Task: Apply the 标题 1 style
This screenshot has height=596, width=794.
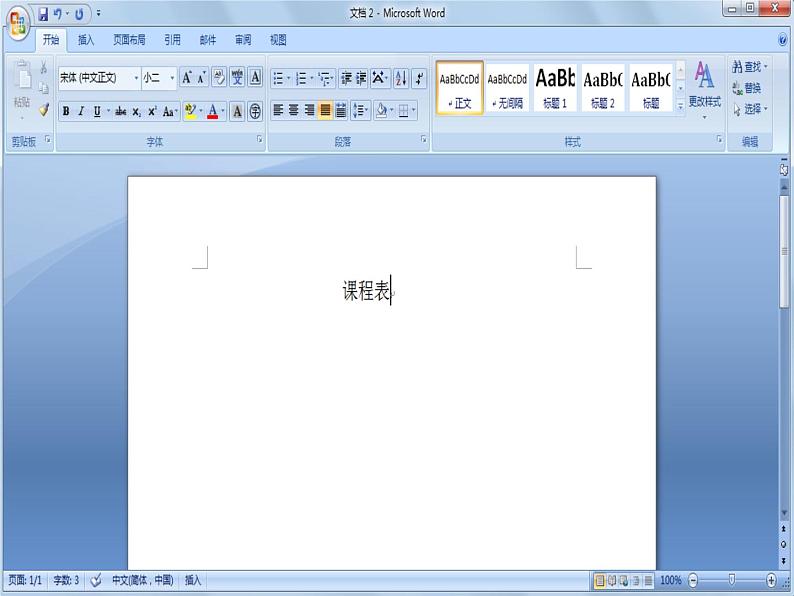Action: coord(555,87)
